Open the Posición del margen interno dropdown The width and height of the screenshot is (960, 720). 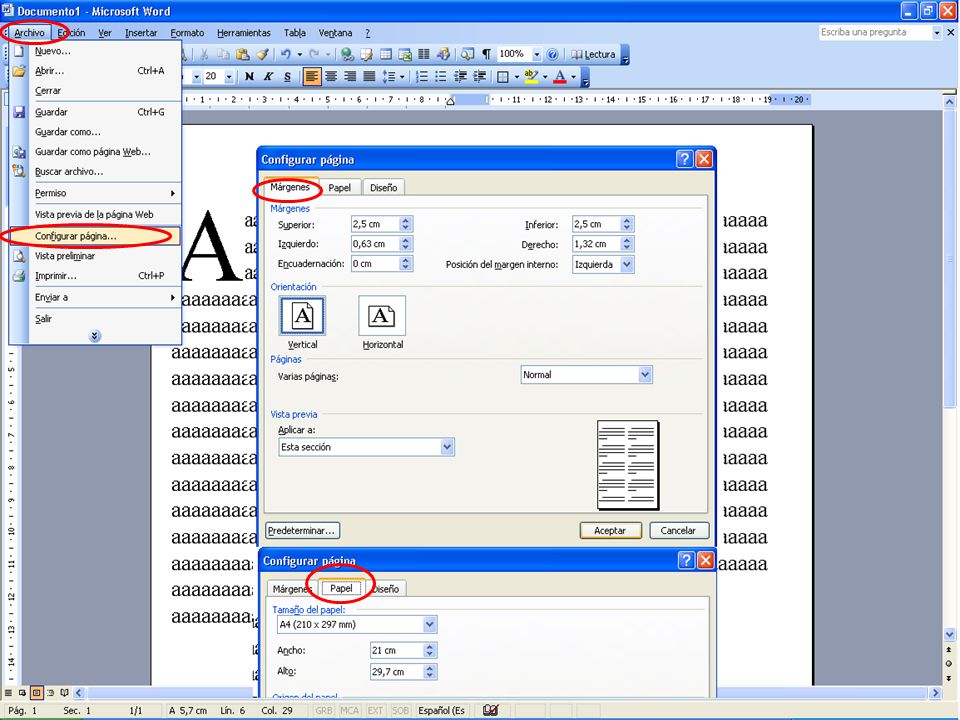[x=627, y=264]
